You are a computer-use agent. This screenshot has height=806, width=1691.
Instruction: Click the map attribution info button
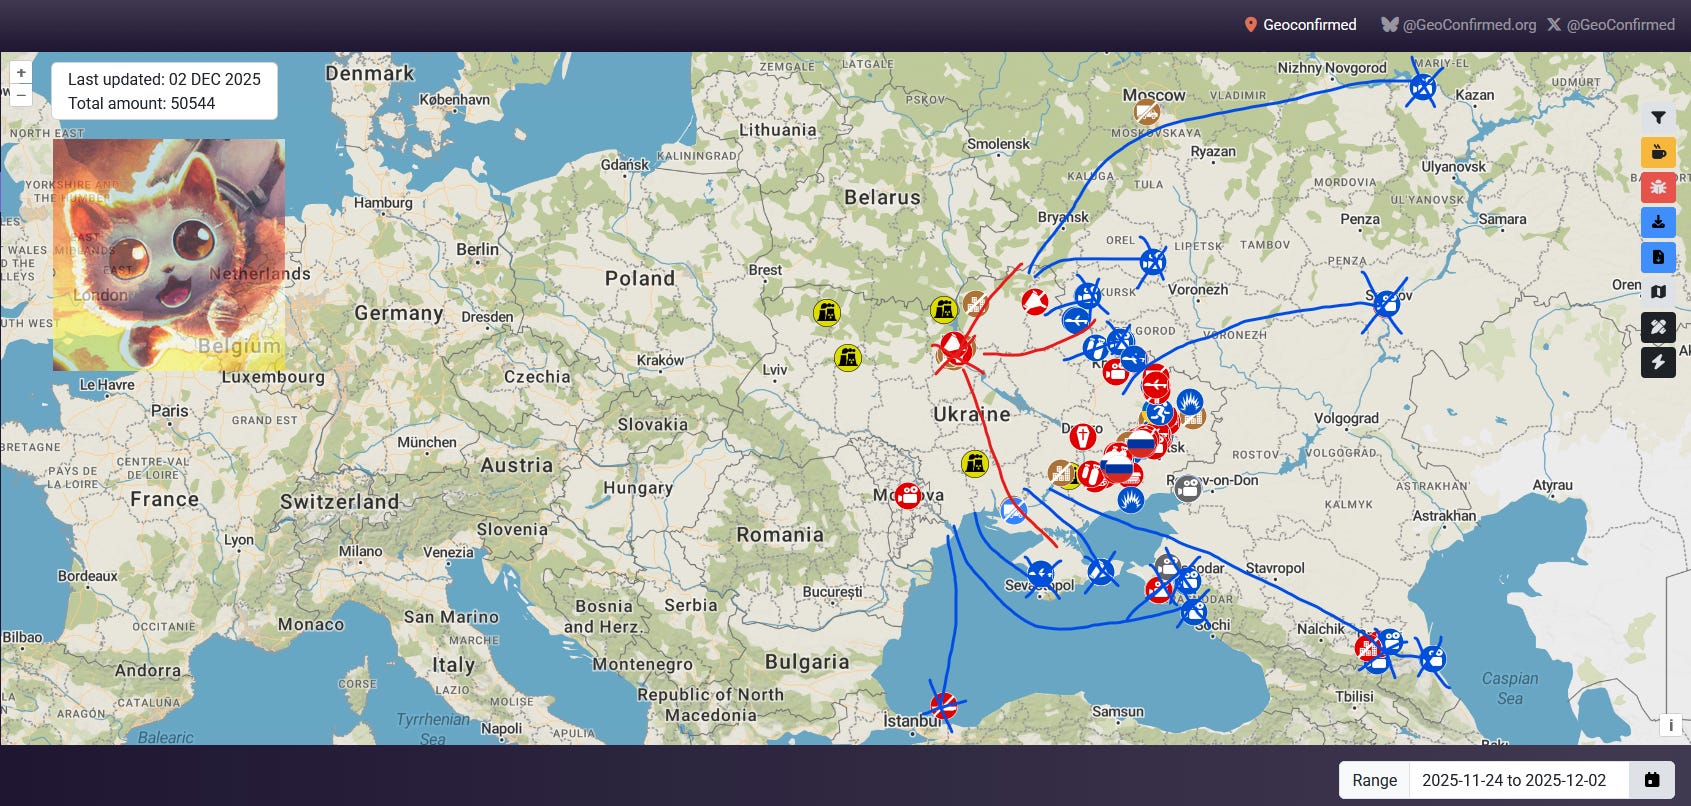click(x=1670, y=725)
